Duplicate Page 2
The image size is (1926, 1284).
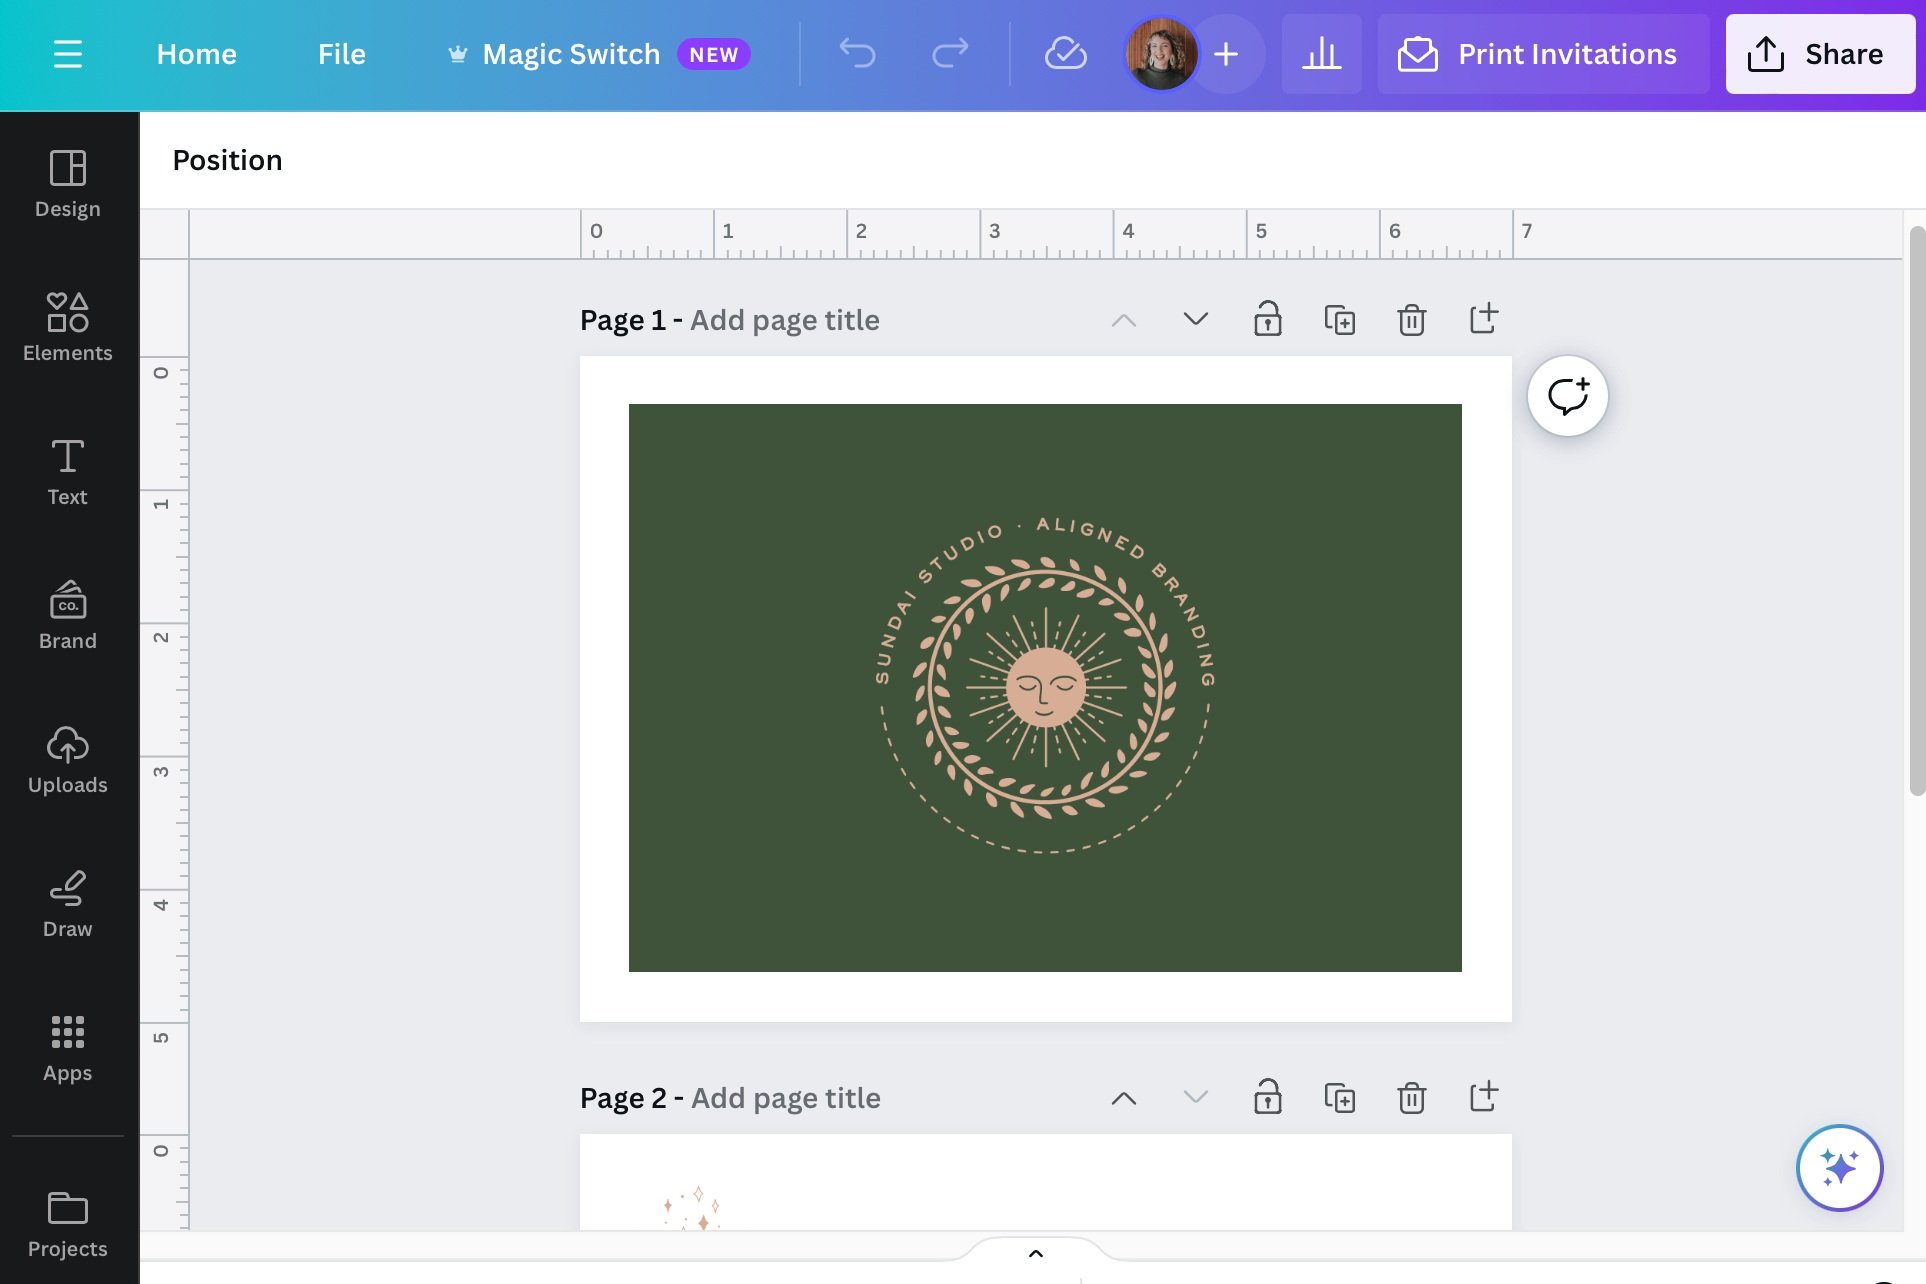1339,1098
